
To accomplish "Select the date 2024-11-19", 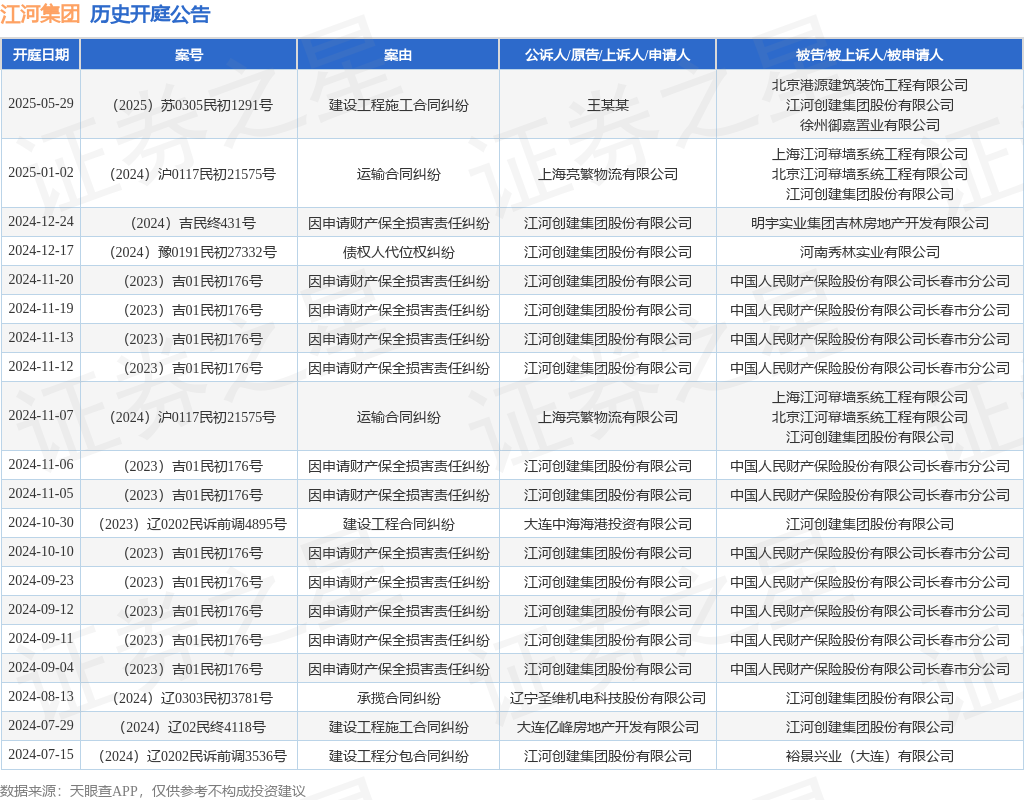I will (40, 308).
